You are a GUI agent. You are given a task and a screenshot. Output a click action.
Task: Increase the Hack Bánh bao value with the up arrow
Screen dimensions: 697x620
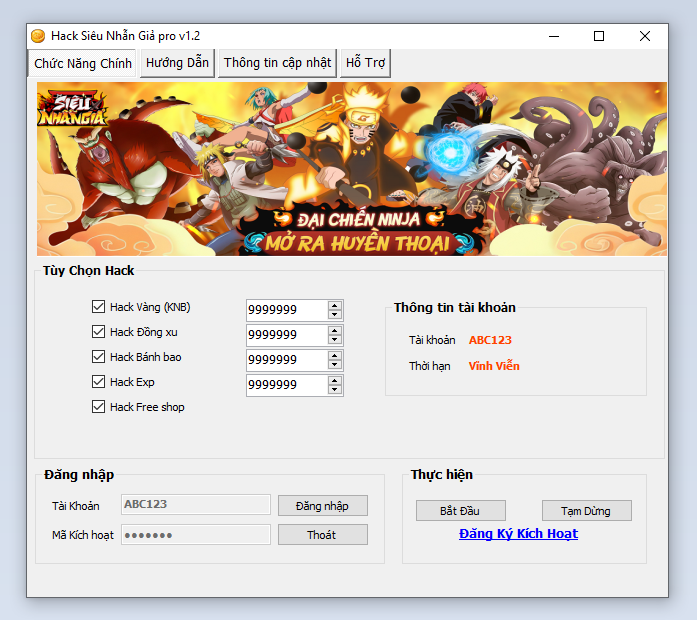(x=335, y=355)
